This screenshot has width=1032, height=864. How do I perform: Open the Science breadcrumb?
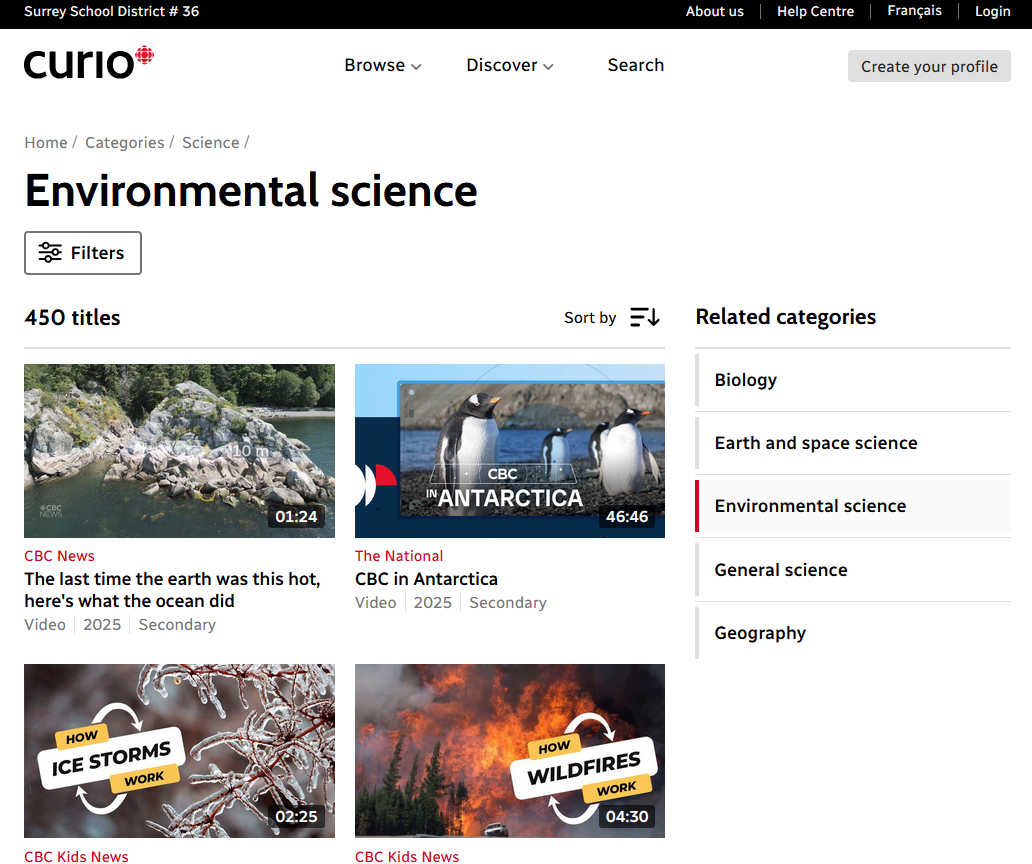click(211, 143)
